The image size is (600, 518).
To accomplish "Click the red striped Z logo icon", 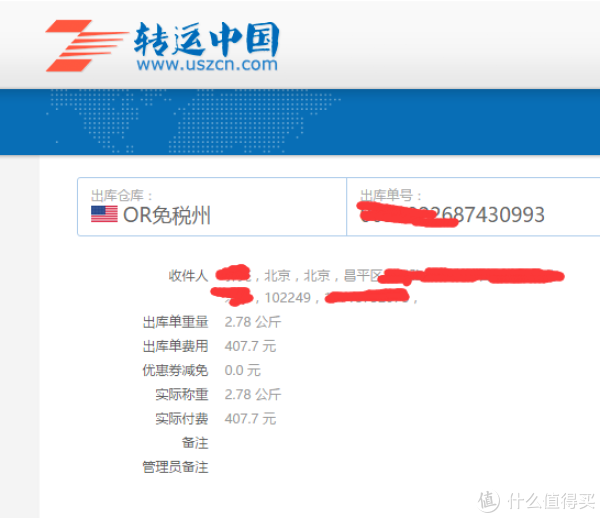I will (x=86, y=46).
